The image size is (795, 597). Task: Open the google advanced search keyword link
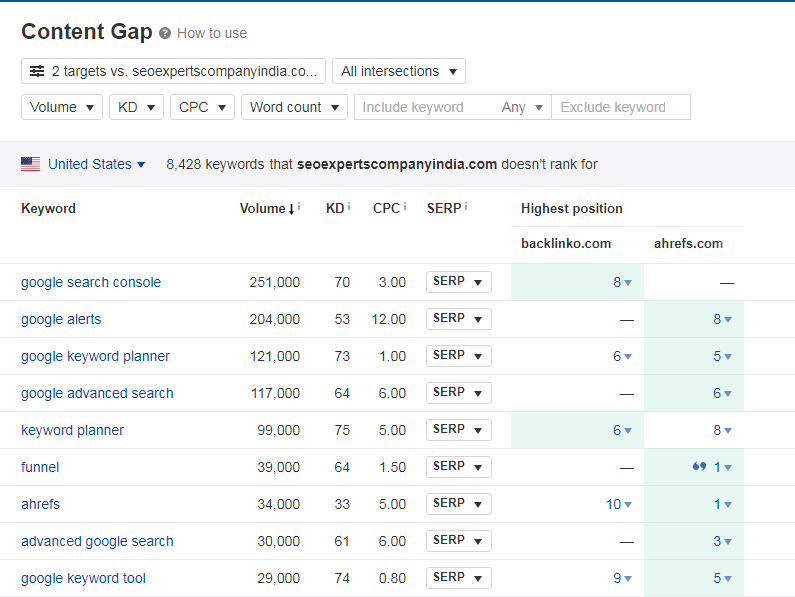click(x=97, y=393)
